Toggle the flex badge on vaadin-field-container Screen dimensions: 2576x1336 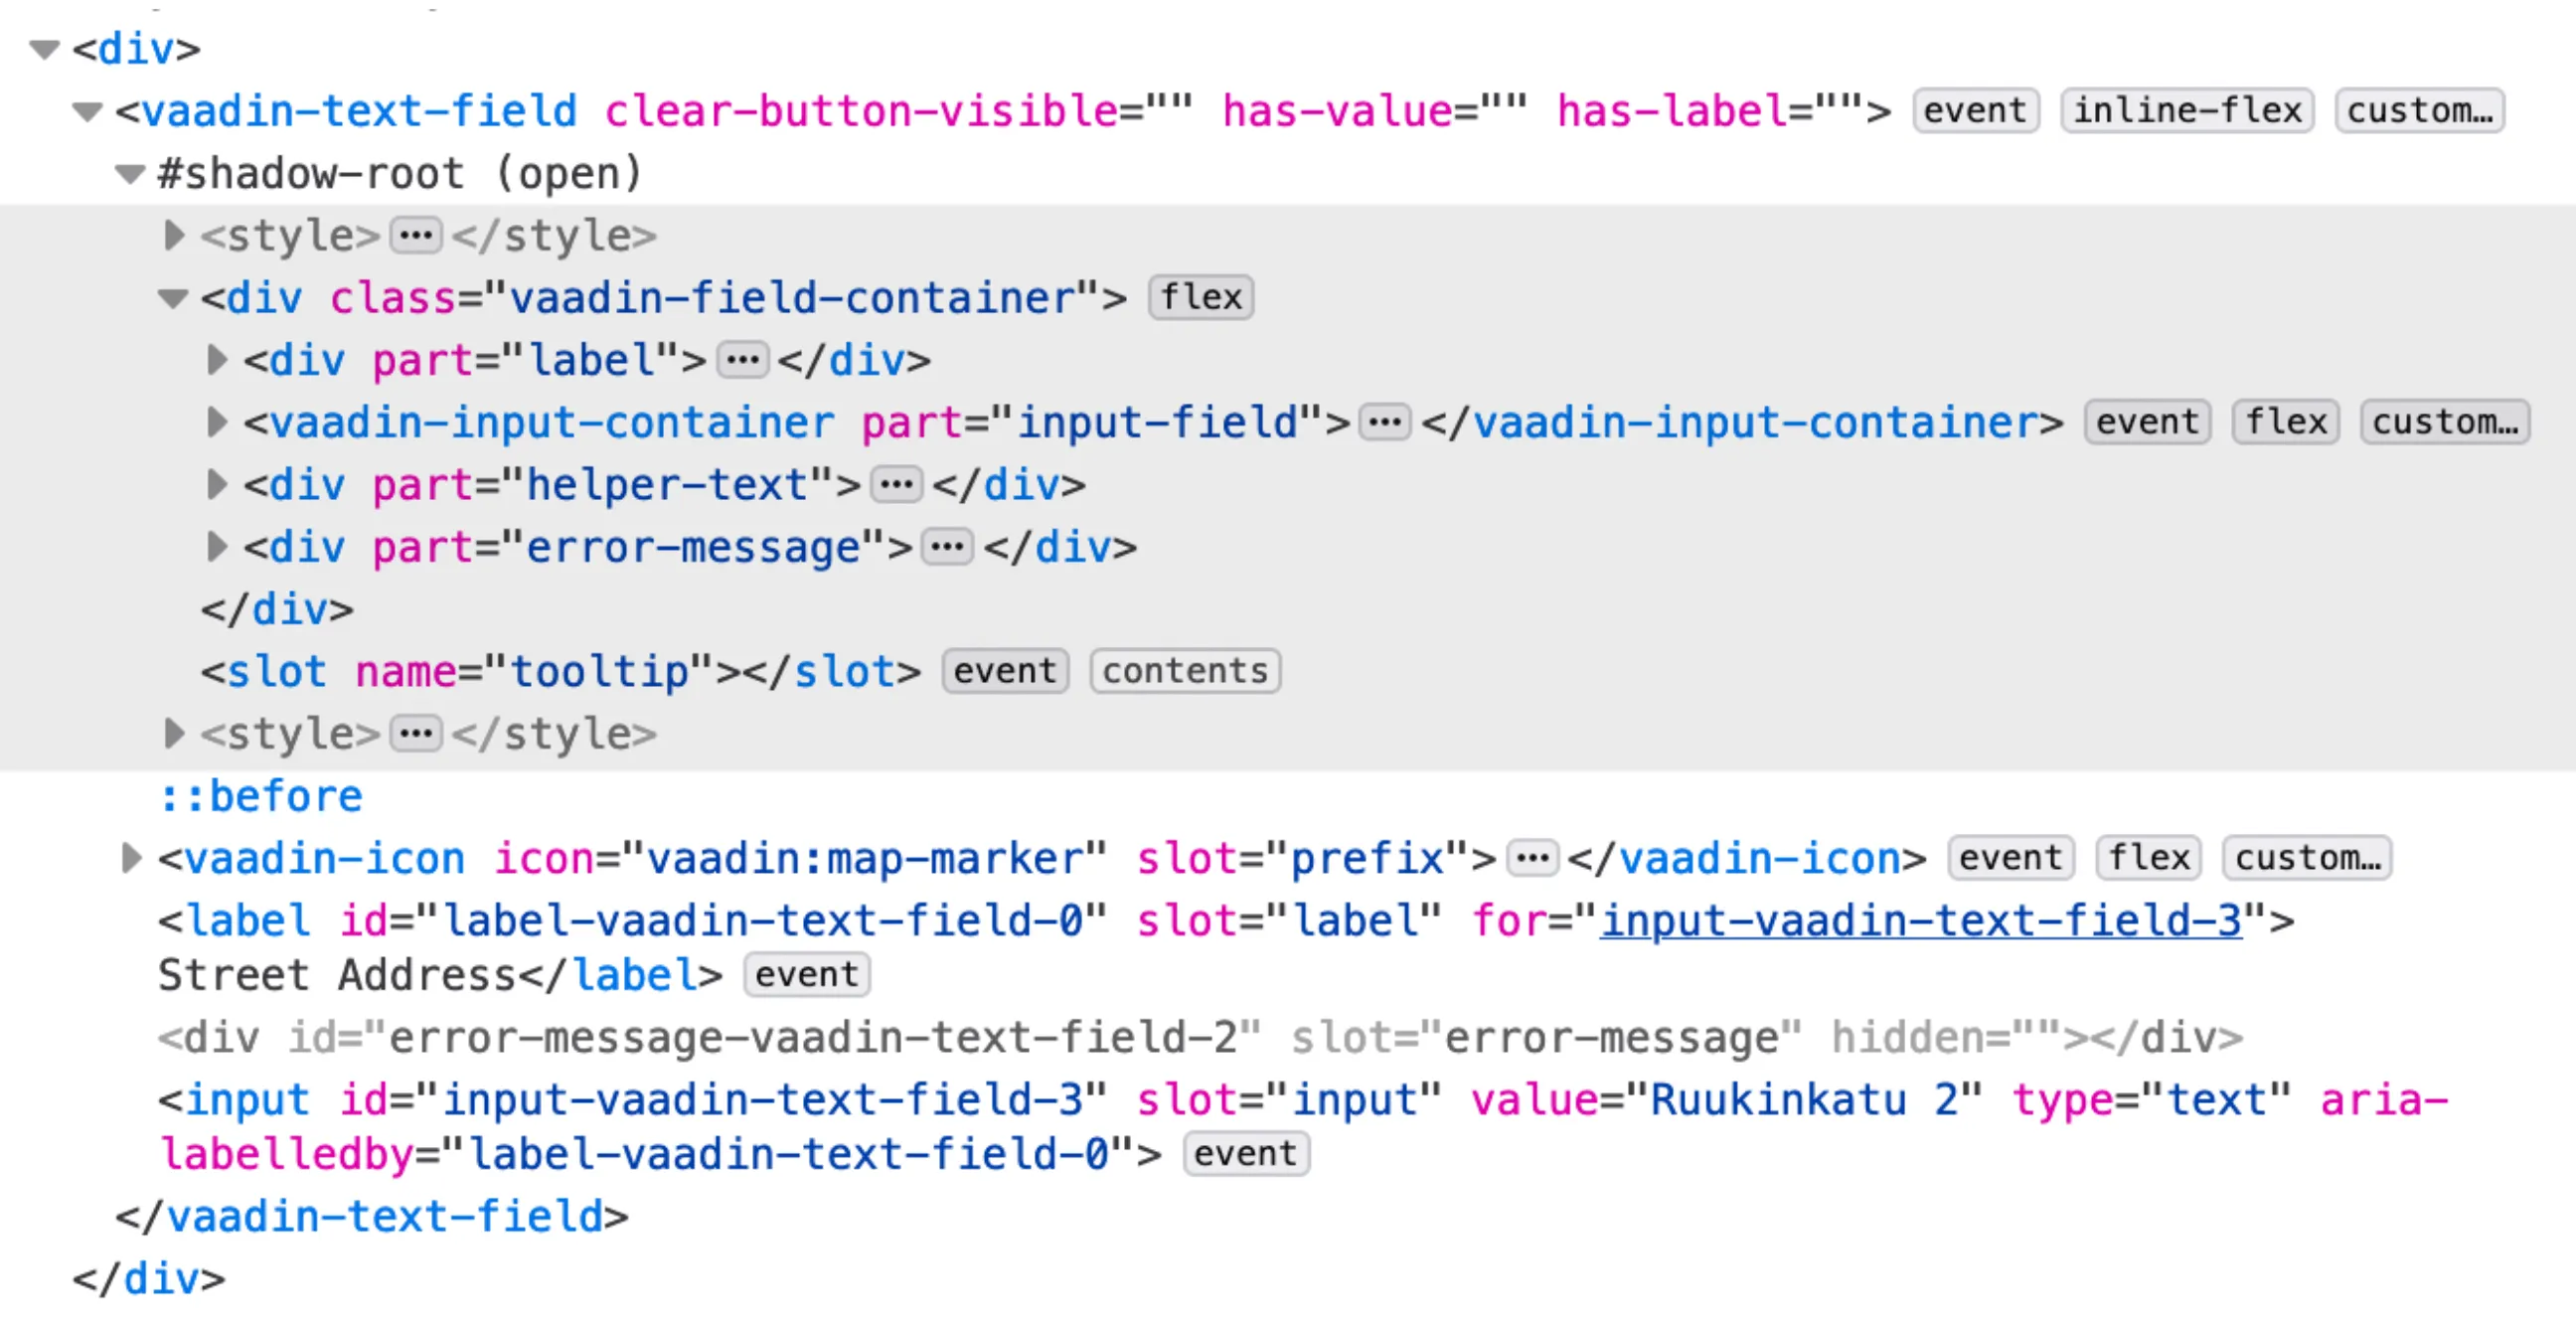click(x=1202, y=297)
